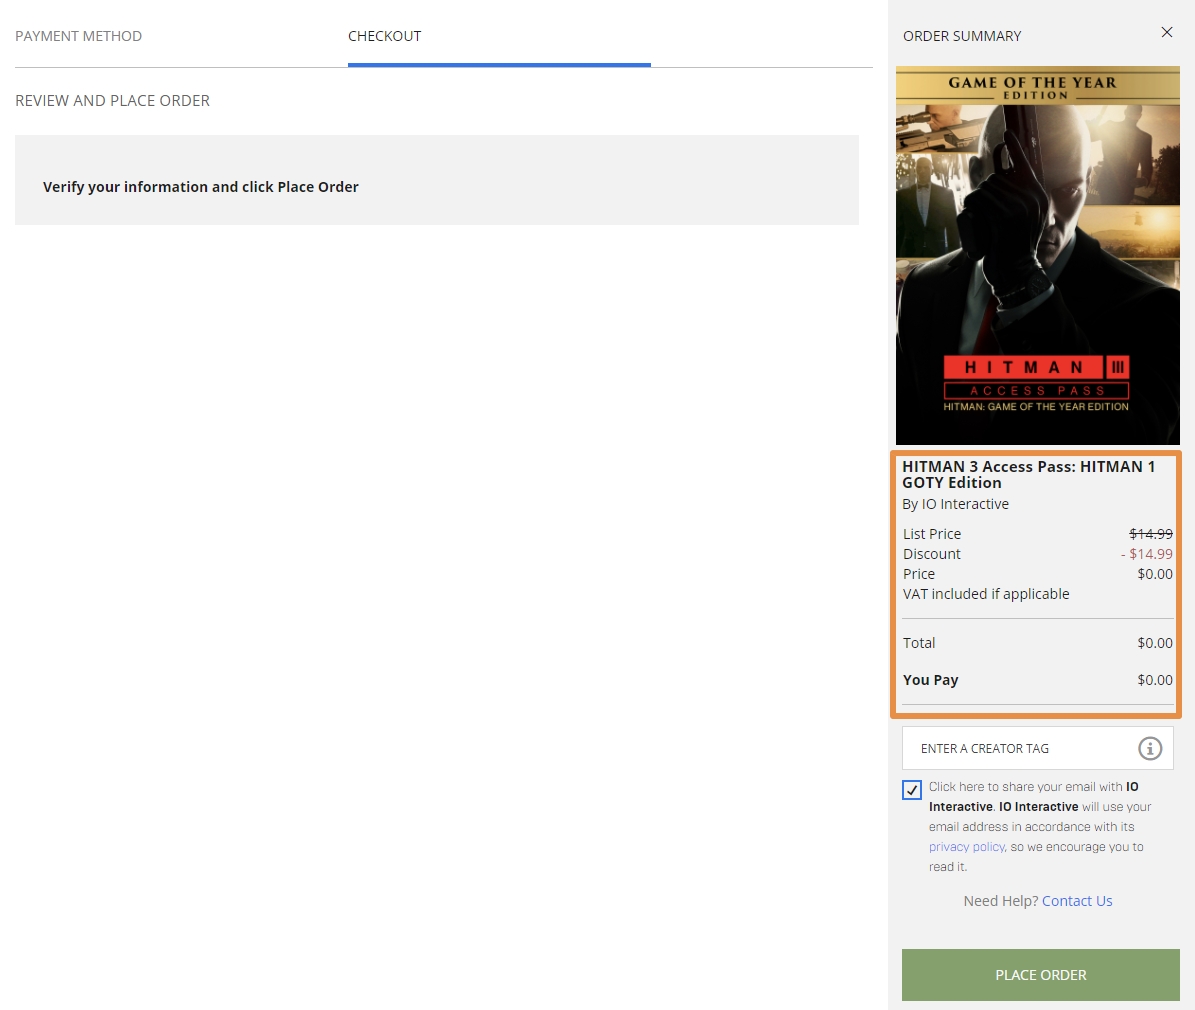Click the 'Total' row label

[918, 643]
